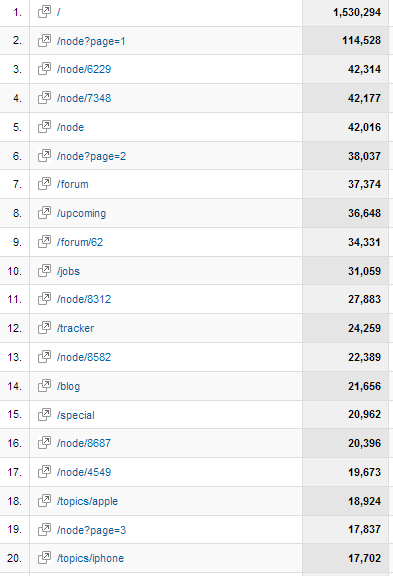
Task: Open the /node?page=2 link
Action: point(91,156)
